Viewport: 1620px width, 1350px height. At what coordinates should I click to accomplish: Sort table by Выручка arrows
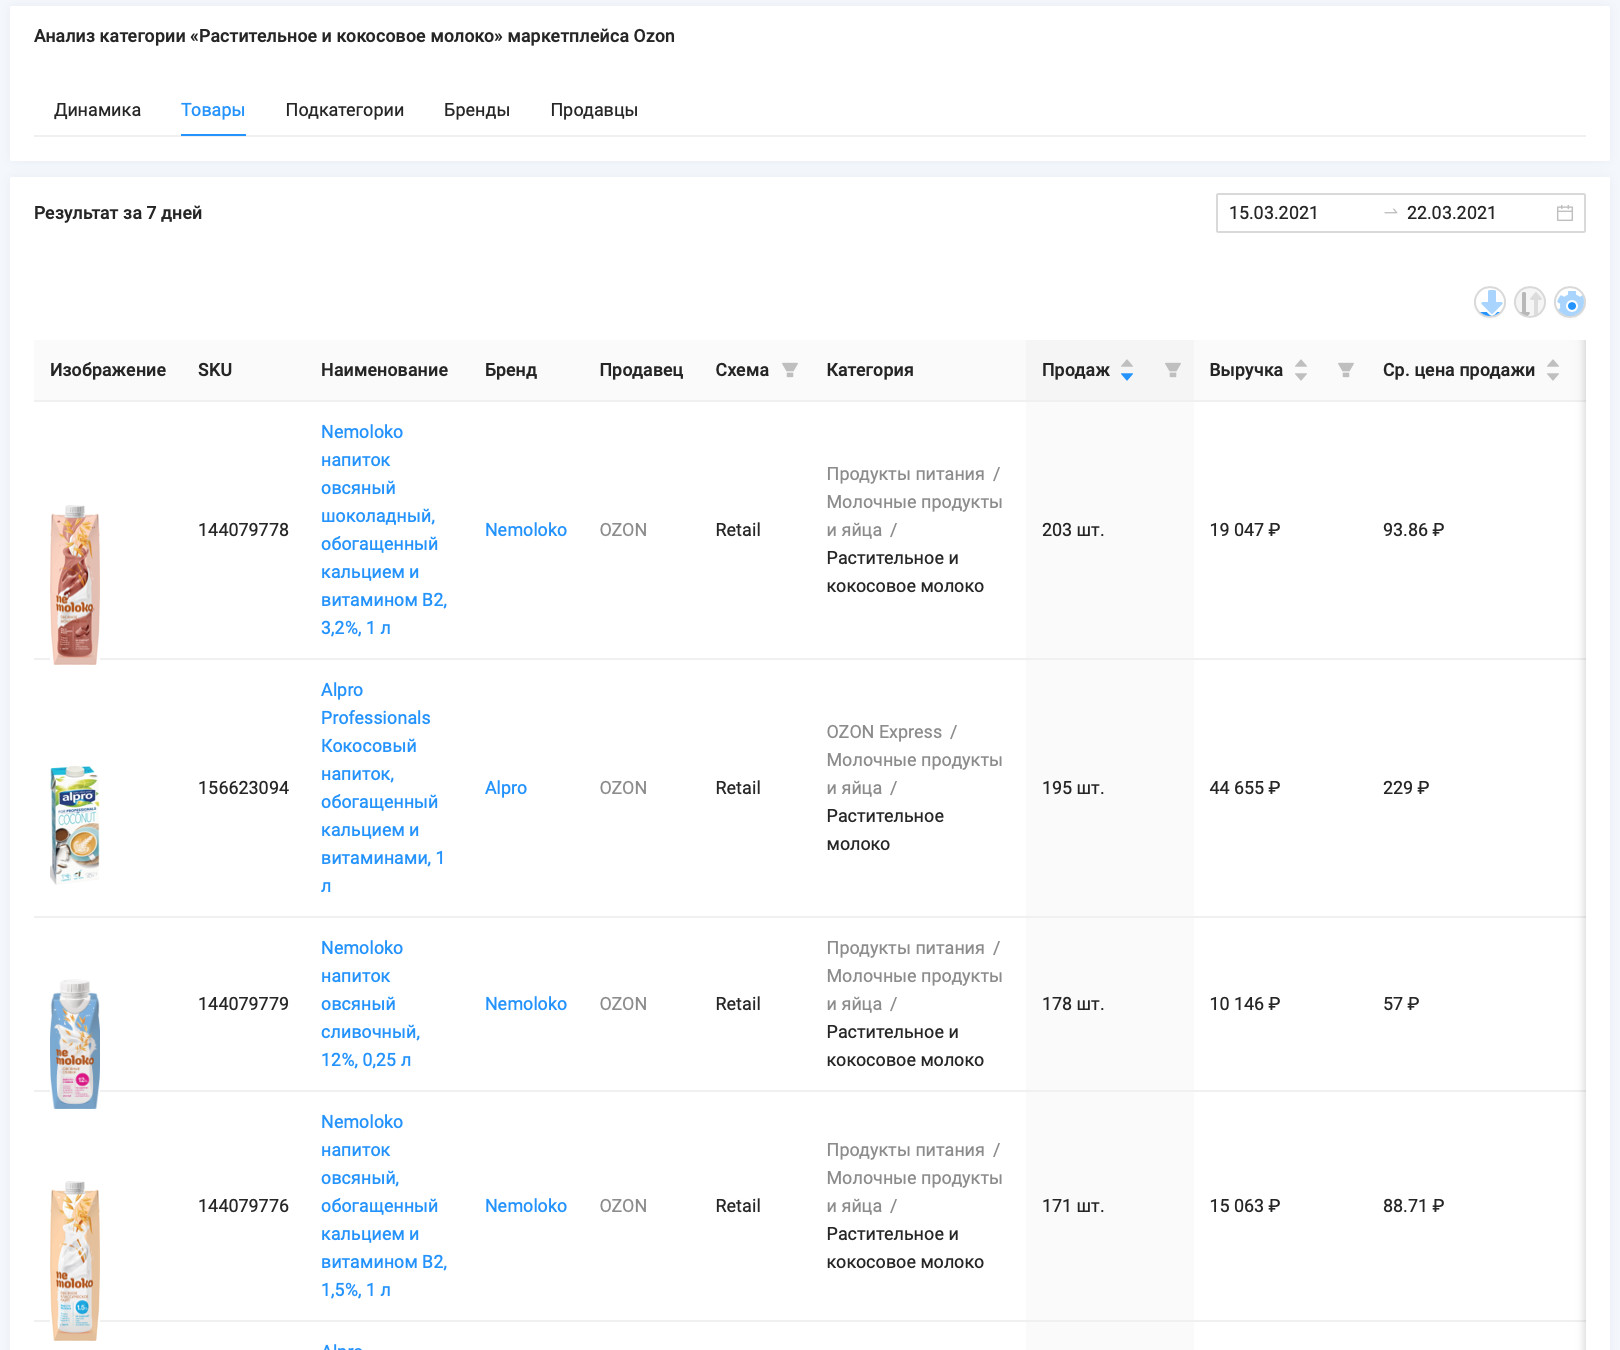1301,370
